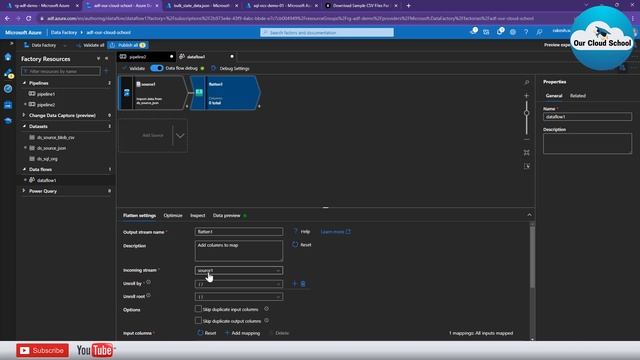Click the Help button in flatten settings
The width and height of the screenshot is (640, 360).
tap(301, 231)
